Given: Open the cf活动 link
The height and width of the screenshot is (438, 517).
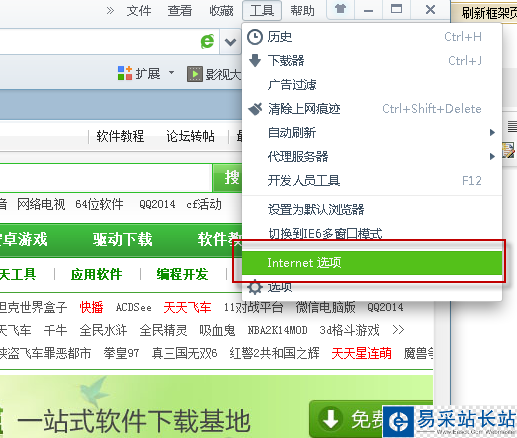Looking at the screenshot, I should (x=204, y=204).
